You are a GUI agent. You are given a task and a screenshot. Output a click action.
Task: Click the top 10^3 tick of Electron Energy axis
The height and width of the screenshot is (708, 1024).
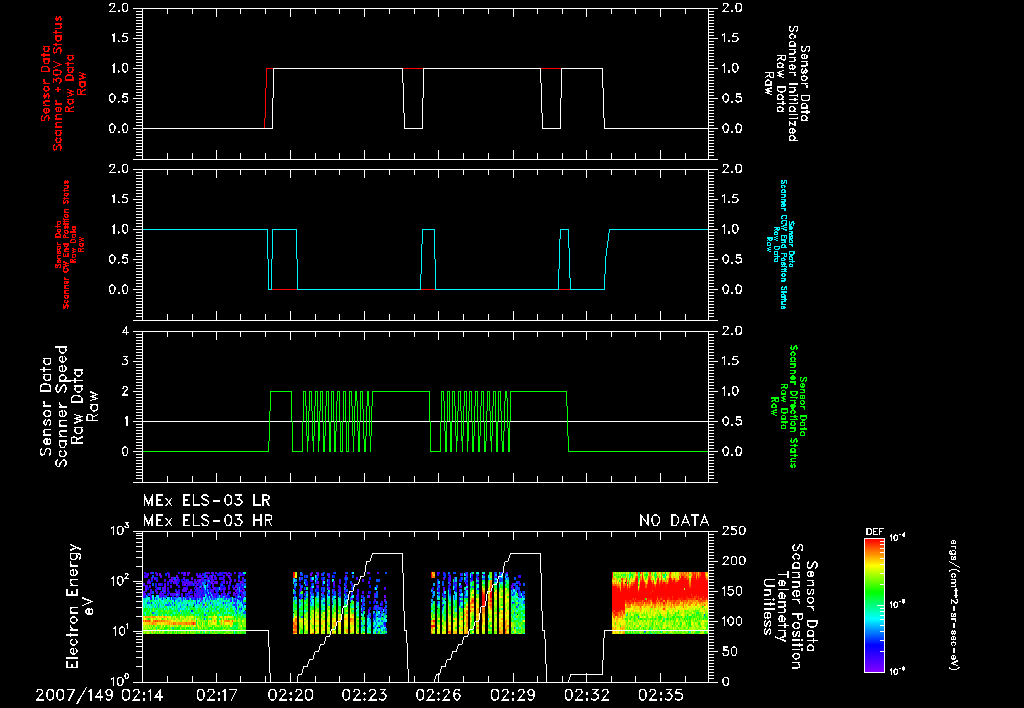pos(120,529)
